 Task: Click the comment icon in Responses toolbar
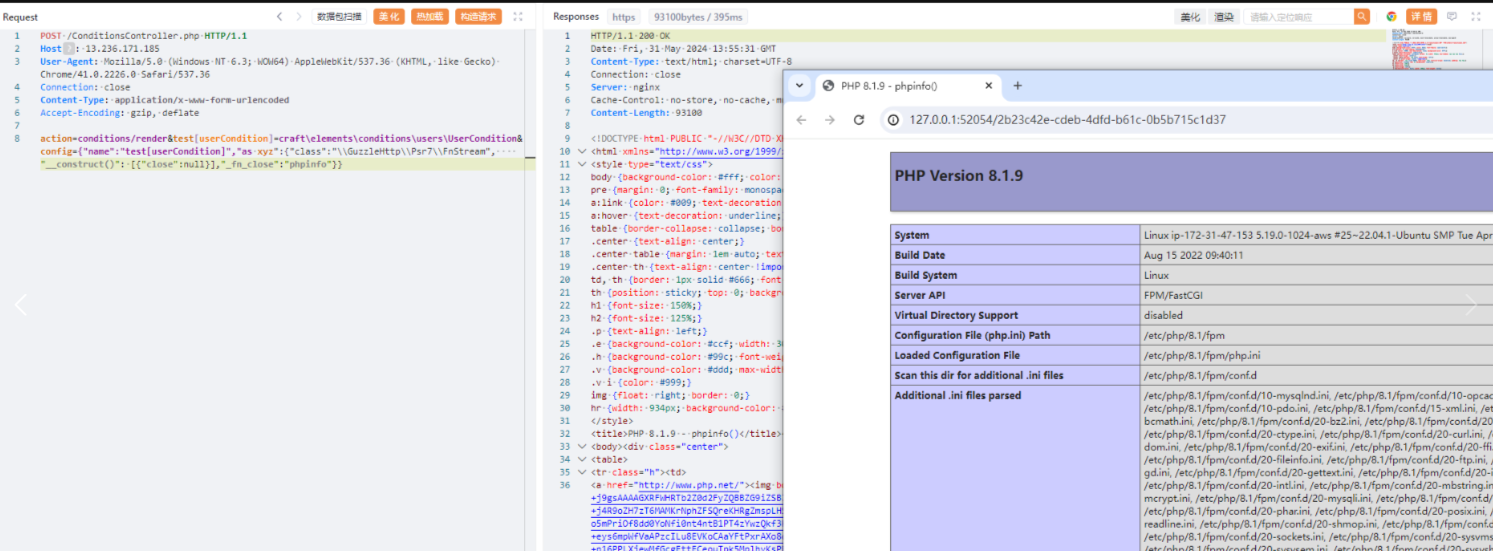(x=1452, y=16)
